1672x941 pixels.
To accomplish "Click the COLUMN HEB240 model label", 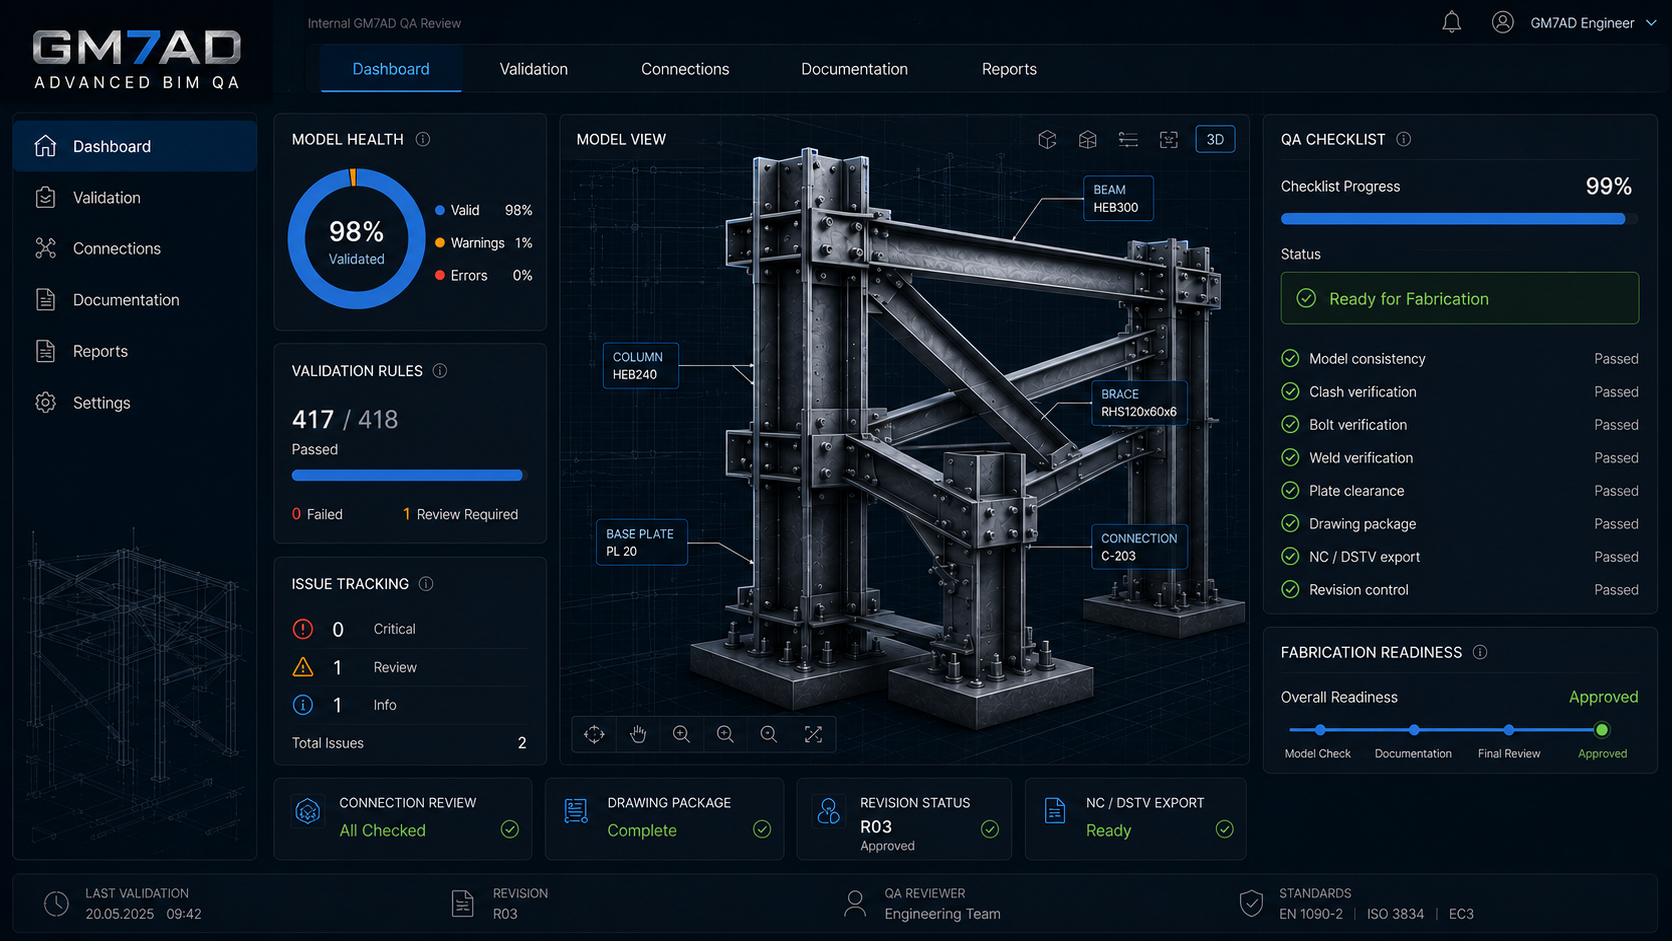I will point(640,365).
